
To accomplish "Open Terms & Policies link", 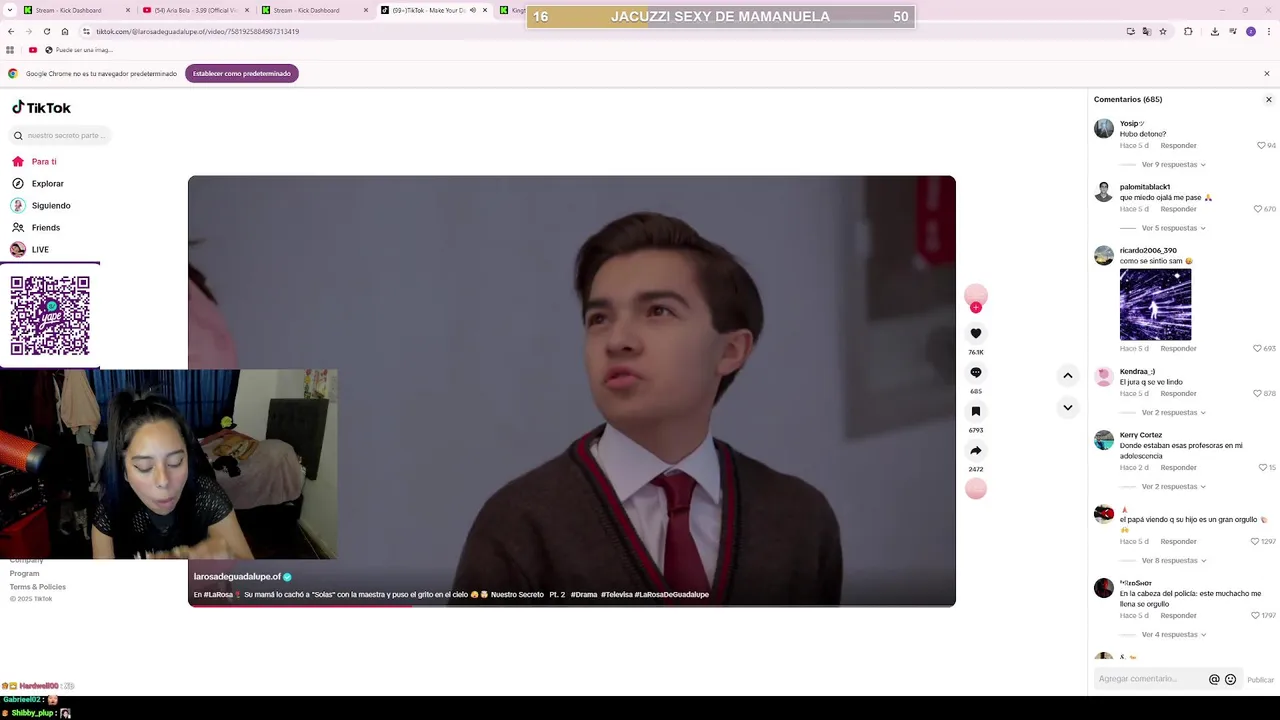I will [38, 587].
